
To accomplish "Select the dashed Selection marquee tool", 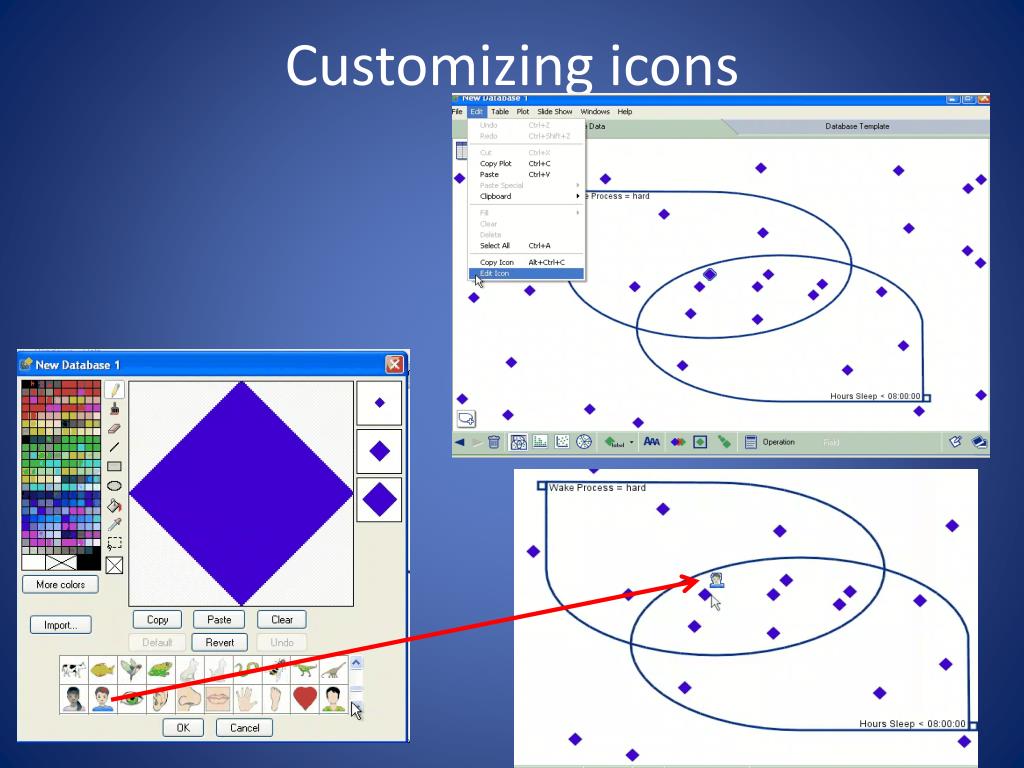I will (x=114, y=543).
